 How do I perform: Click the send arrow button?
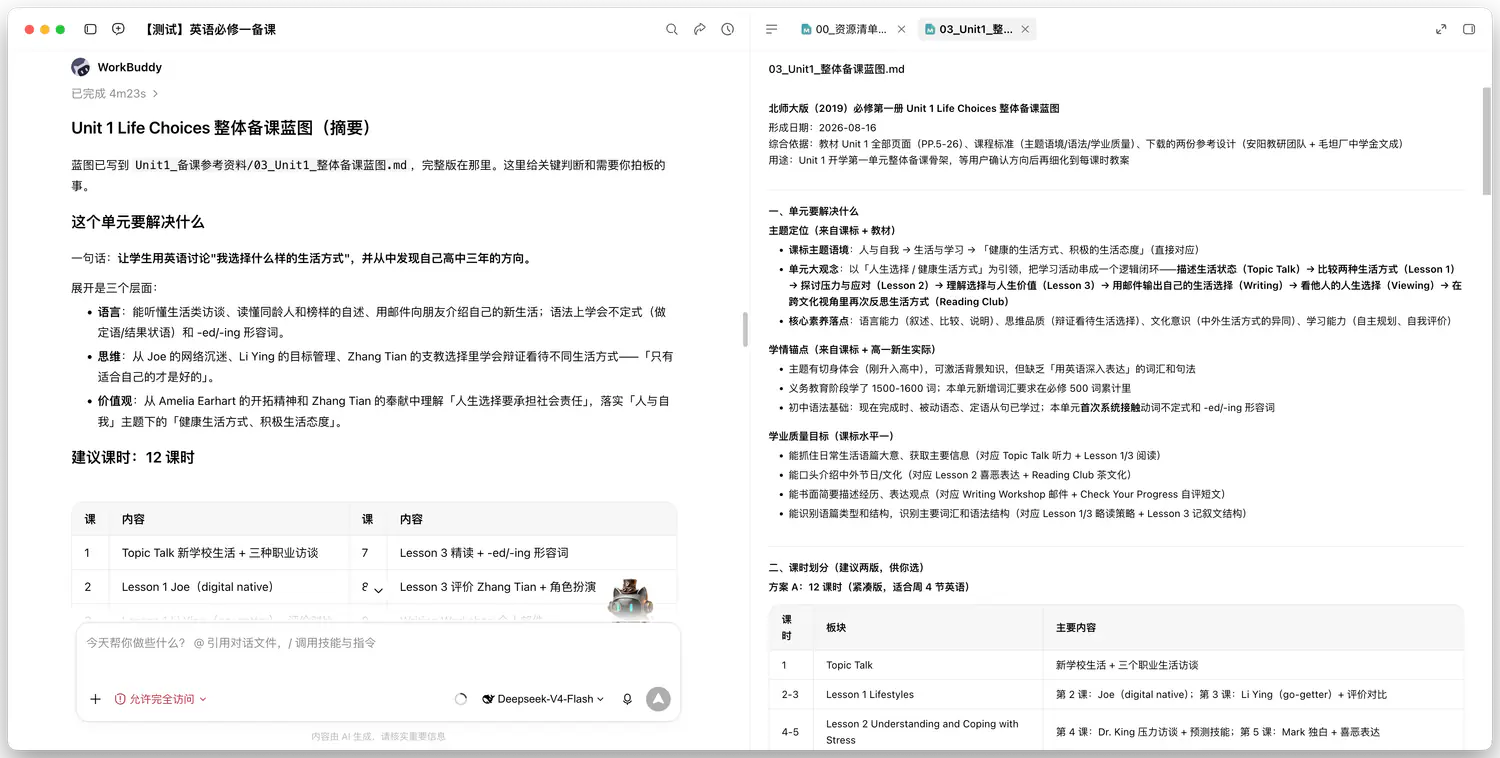[x=658, y=699]
